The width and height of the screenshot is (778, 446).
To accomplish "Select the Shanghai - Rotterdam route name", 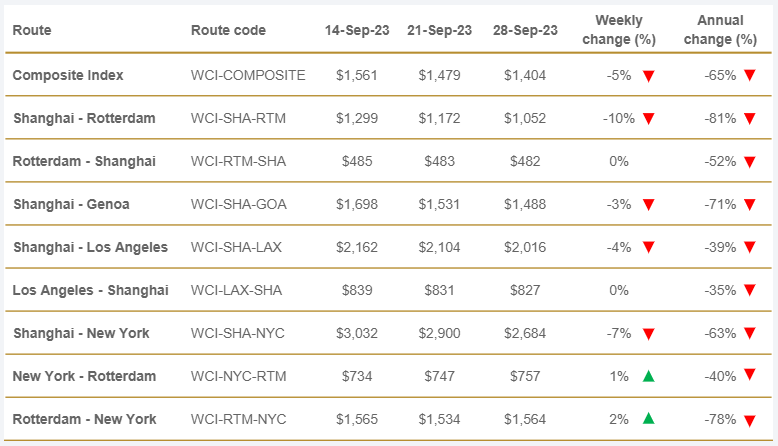I will [84, 118].
